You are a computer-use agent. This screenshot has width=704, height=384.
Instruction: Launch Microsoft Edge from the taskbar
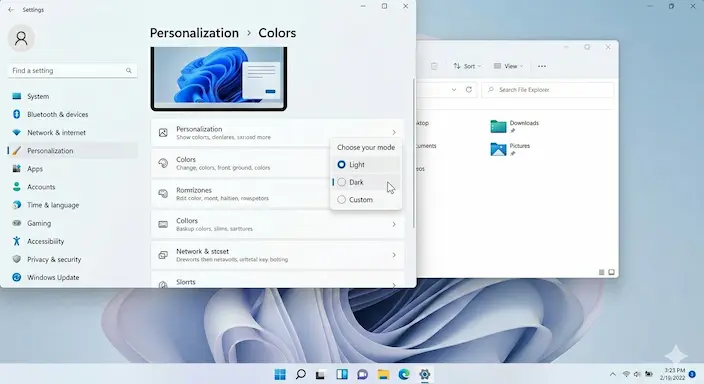coord(404,374)
